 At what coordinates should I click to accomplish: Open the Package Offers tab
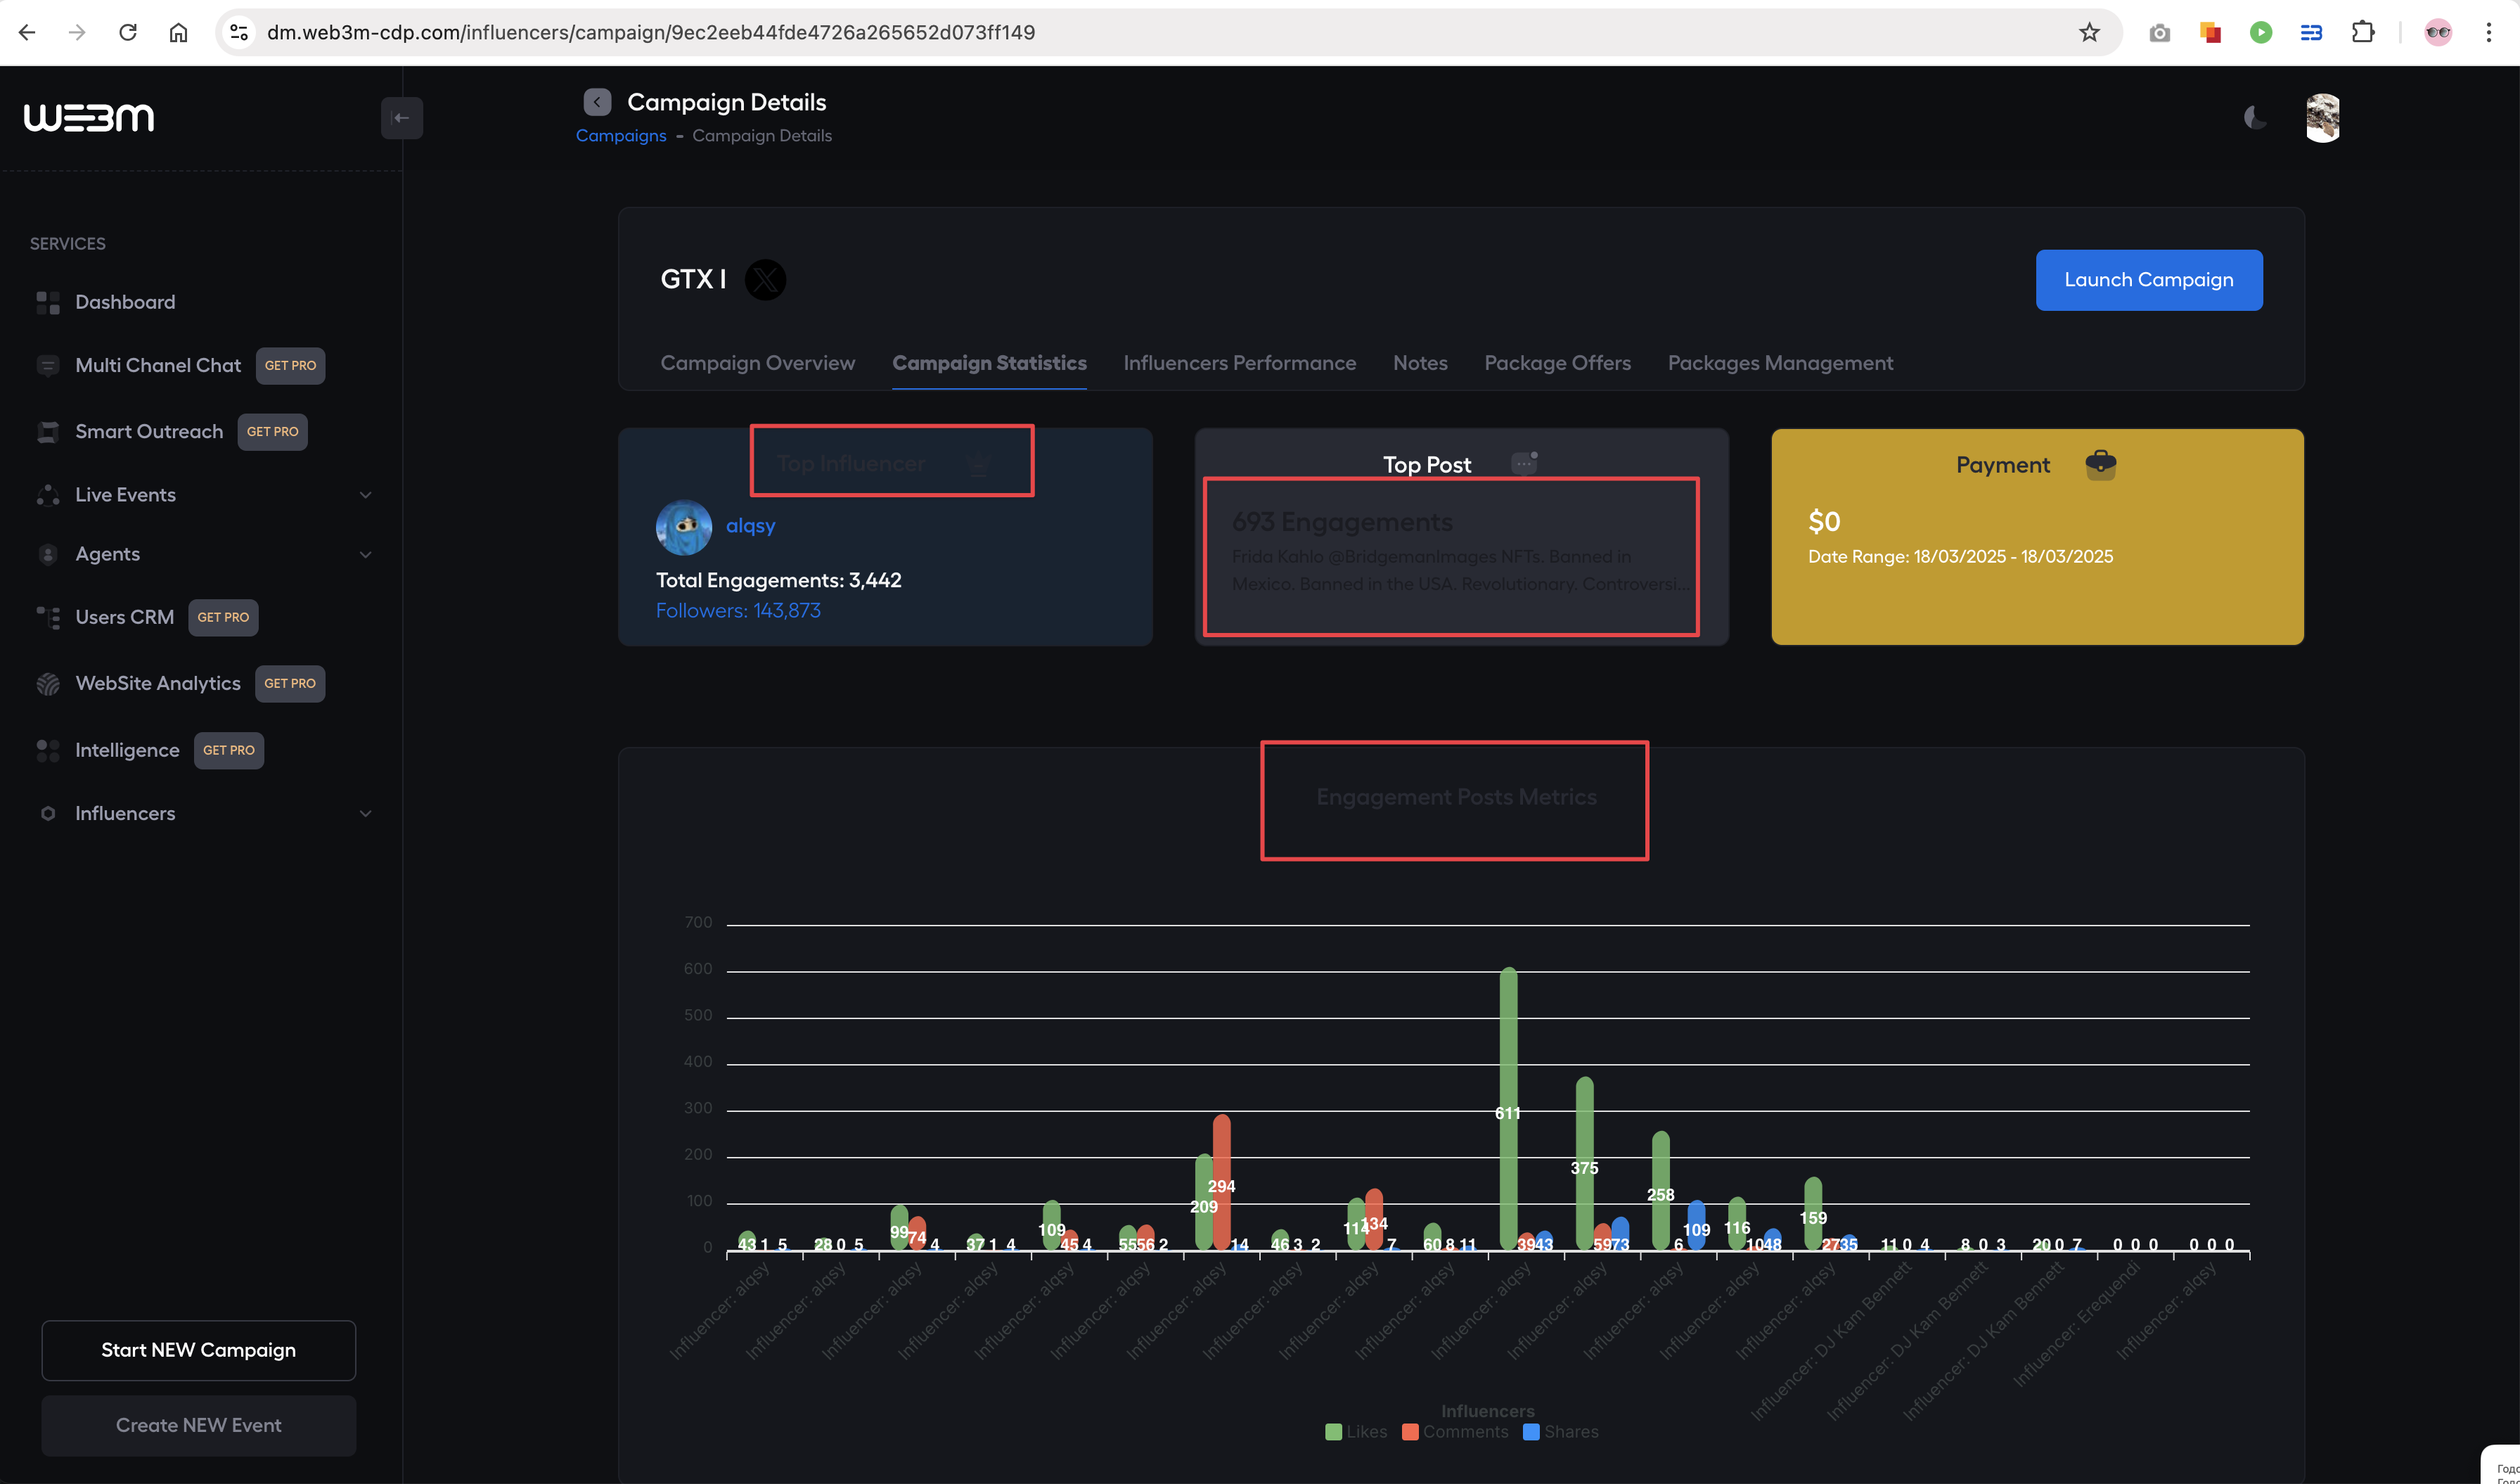[x=1557, y=363]
